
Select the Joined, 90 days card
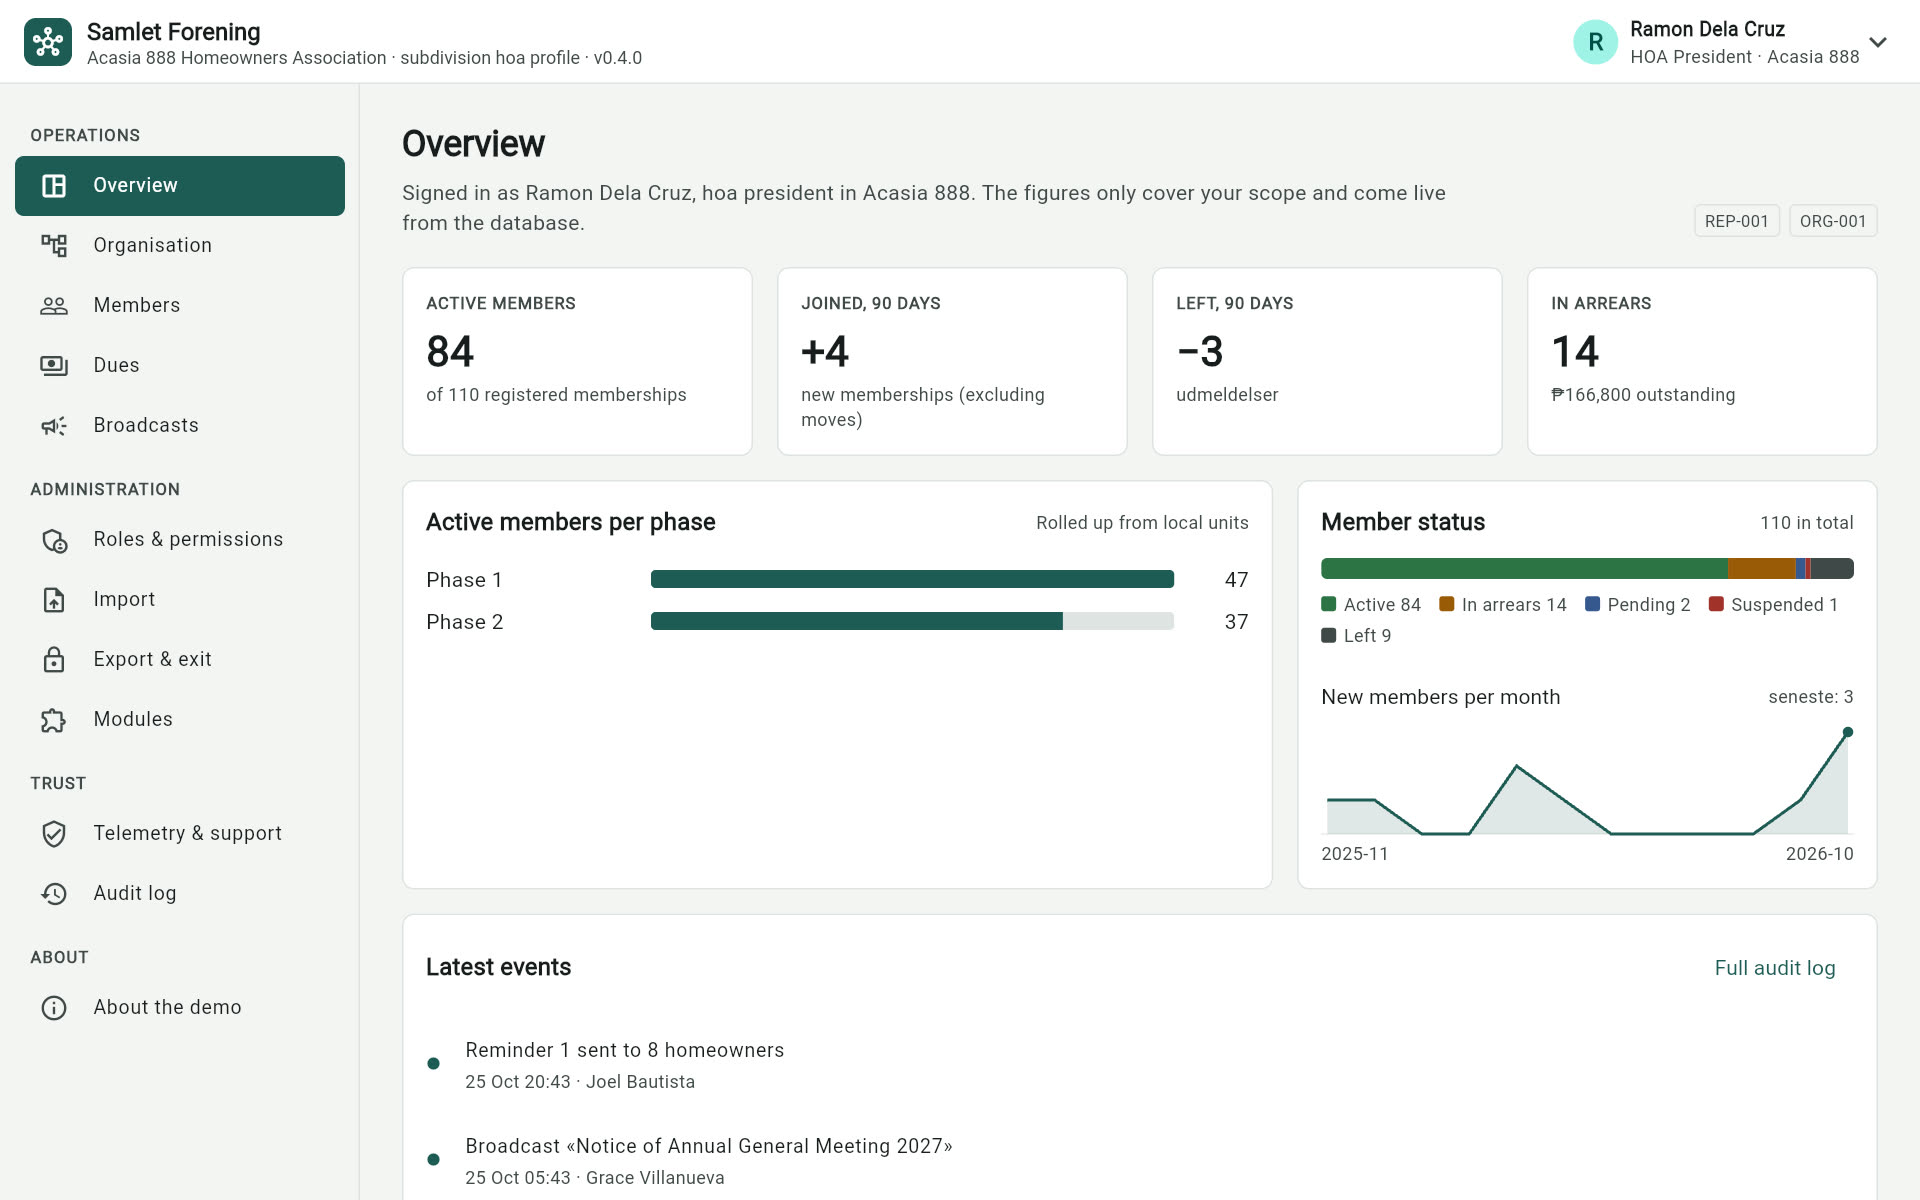(x=952, y=361)
